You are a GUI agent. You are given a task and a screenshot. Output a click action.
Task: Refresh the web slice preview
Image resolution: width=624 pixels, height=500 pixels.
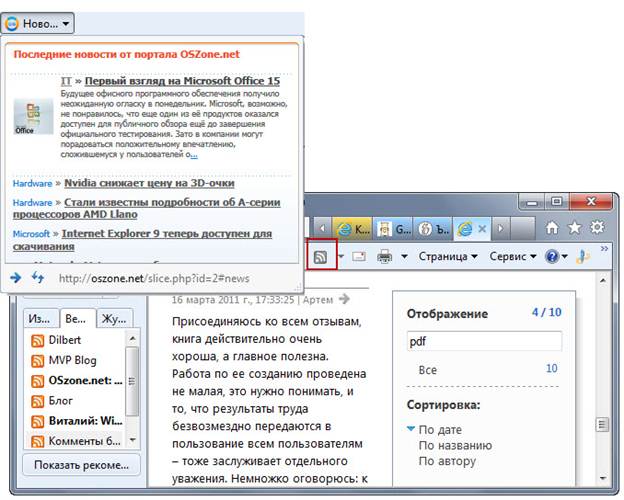[x=38, y=277]
